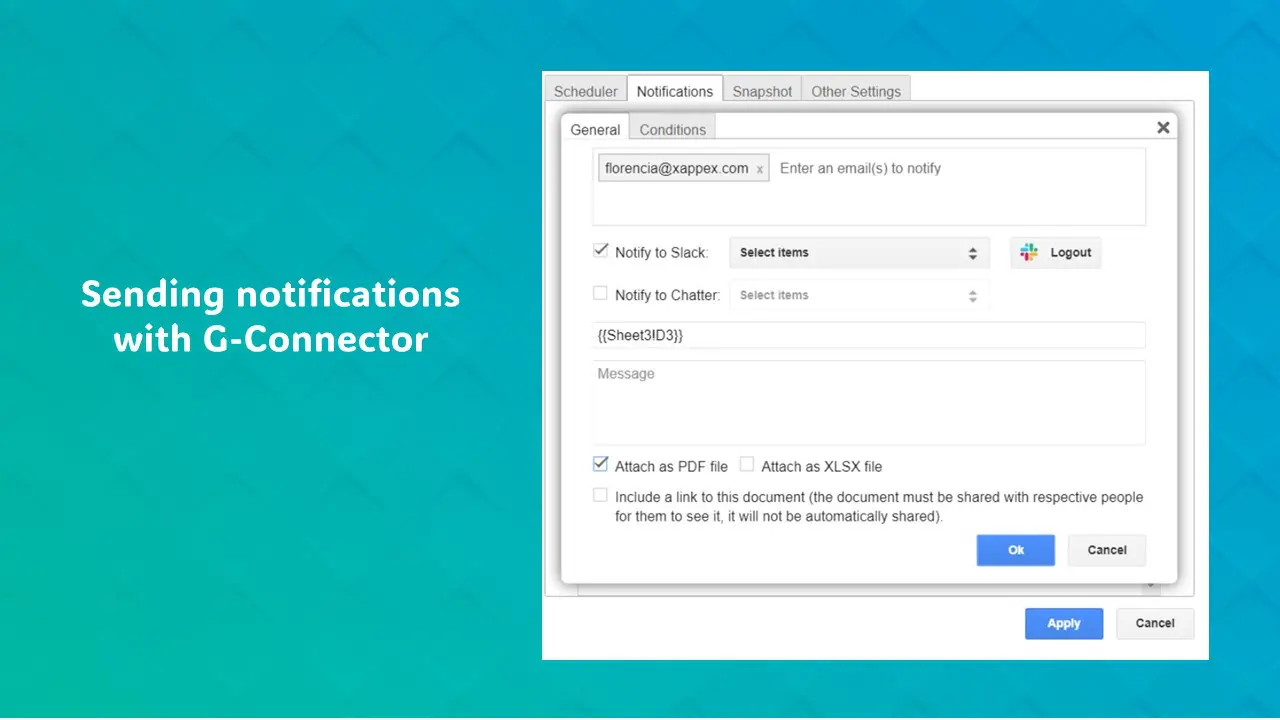1280x720 pixels.
Task: Open the Snapshot tab
Action: tap(762, 91)
